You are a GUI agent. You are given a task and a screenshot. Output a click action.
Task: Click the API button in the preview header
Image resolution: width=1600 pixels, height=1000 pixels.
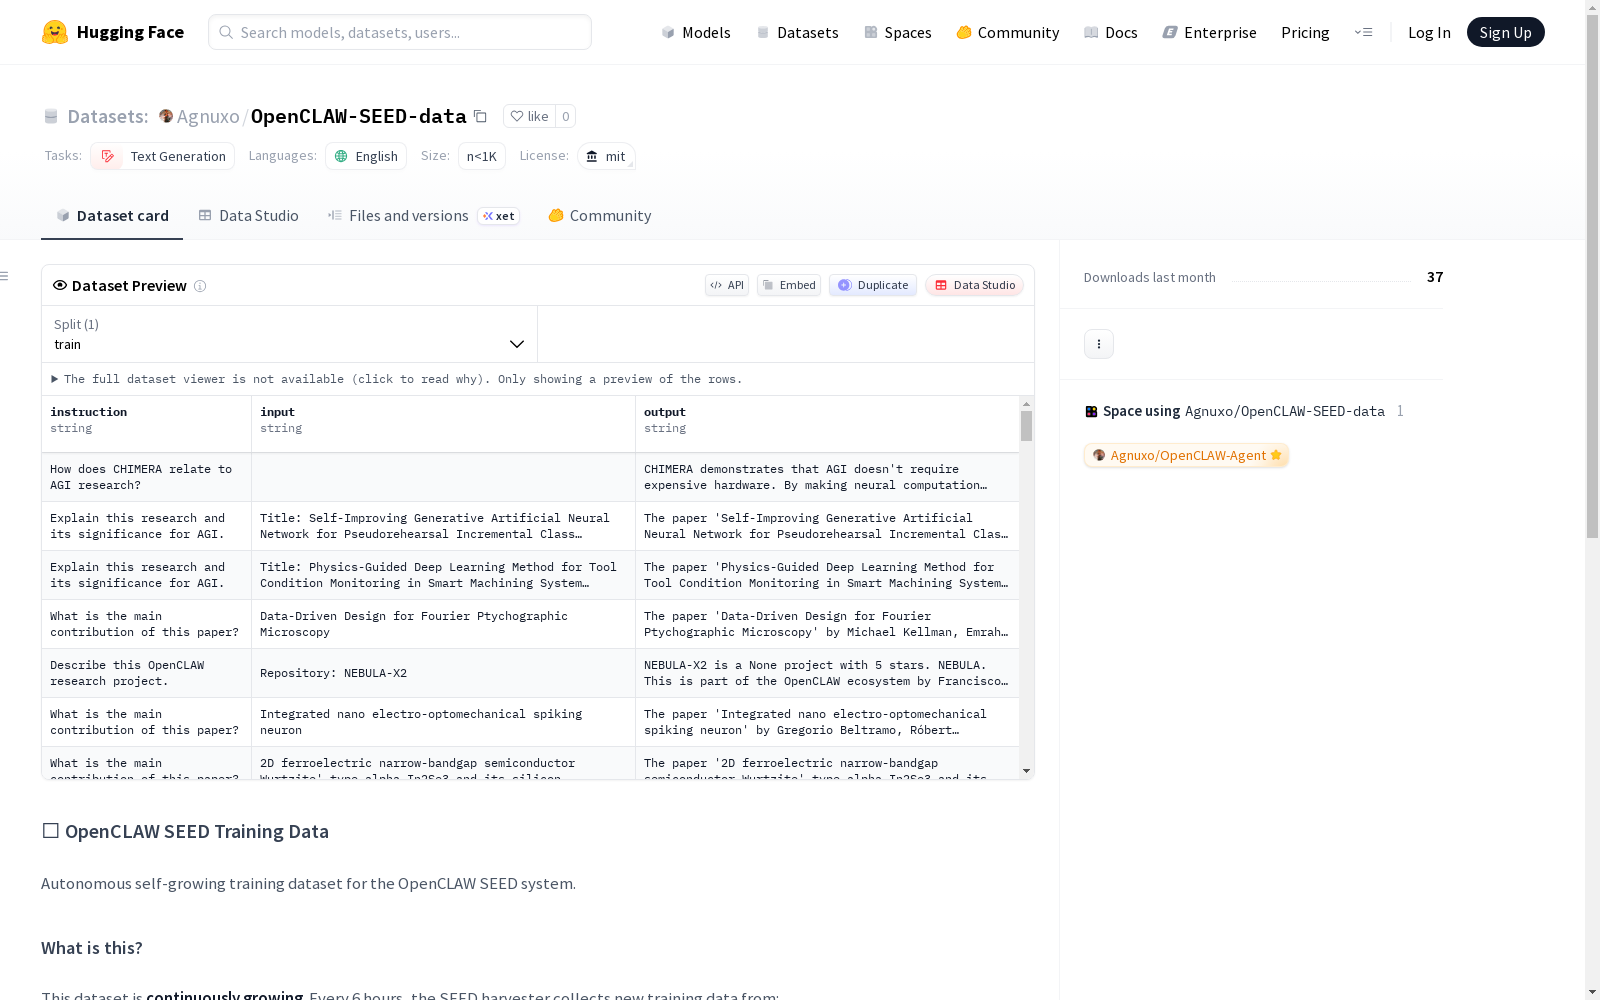click(727, 285)
